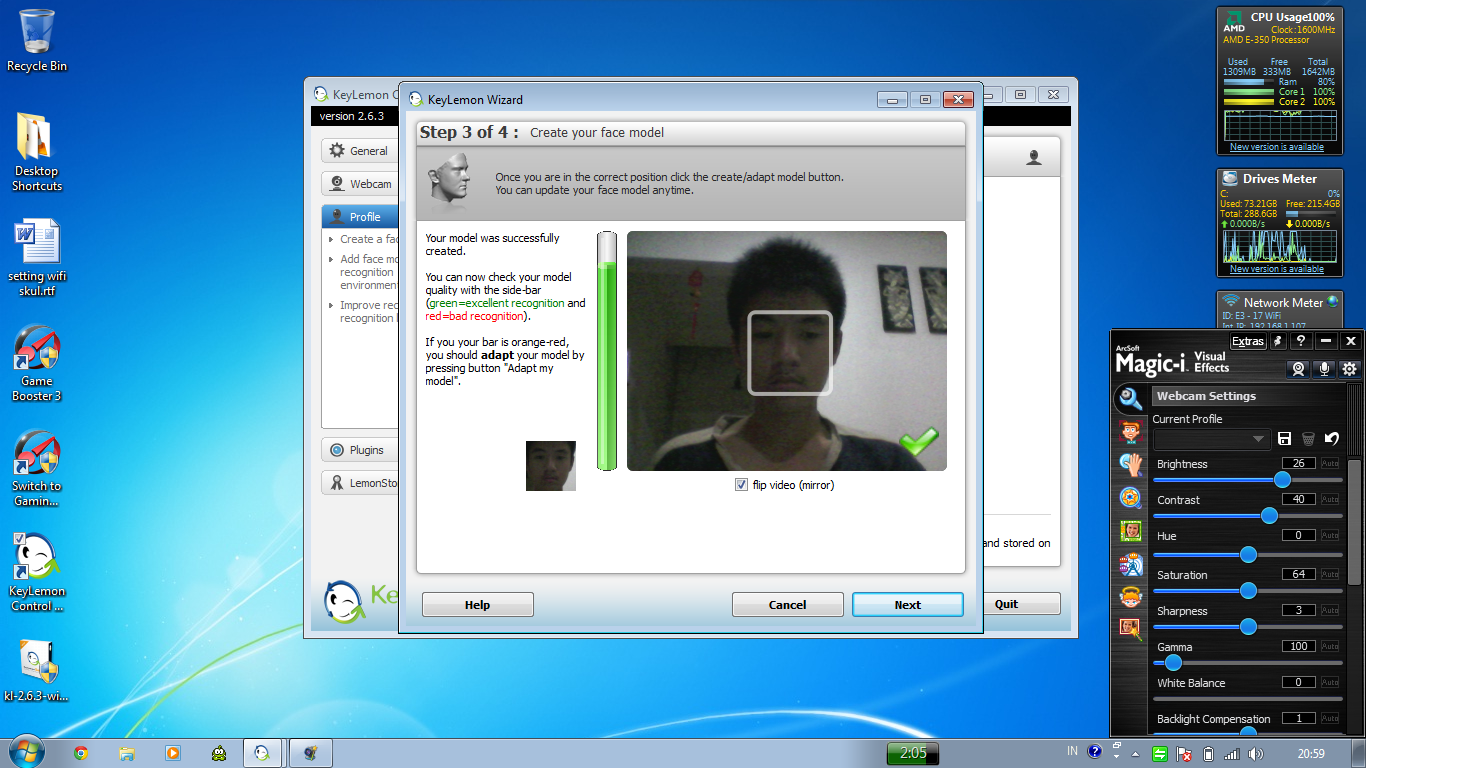Open the LemonStore section in KeyLemon
The width and height of the screenshot is (1484, 768).
tap(360, 483)
